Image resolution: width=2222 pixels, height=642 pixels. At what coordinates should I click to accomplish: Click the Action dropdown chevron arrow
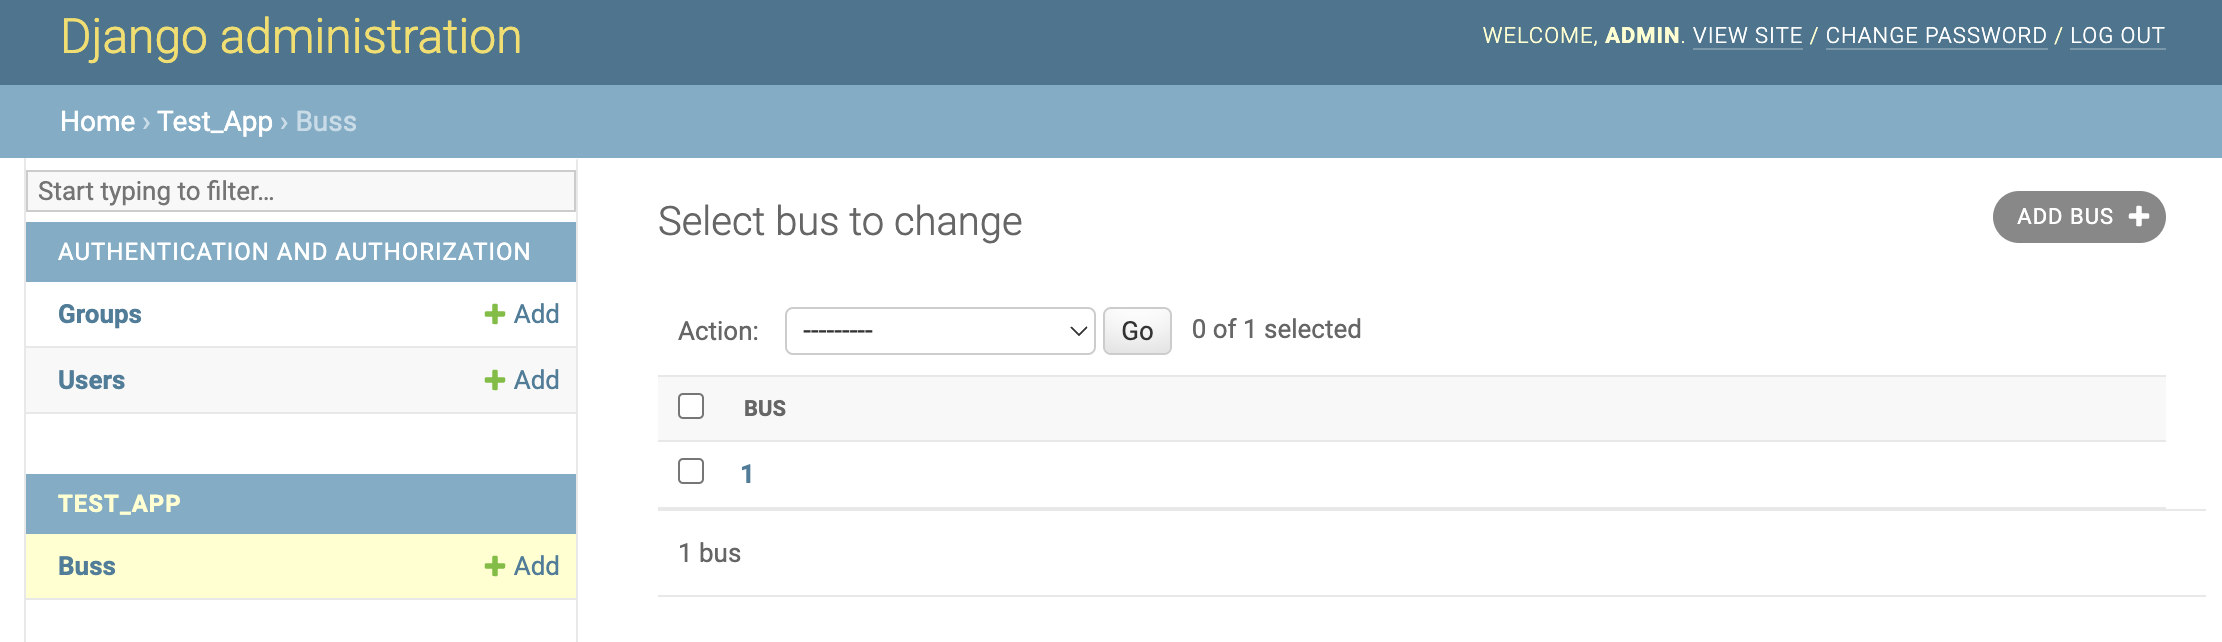click(x=1078, y=331)
